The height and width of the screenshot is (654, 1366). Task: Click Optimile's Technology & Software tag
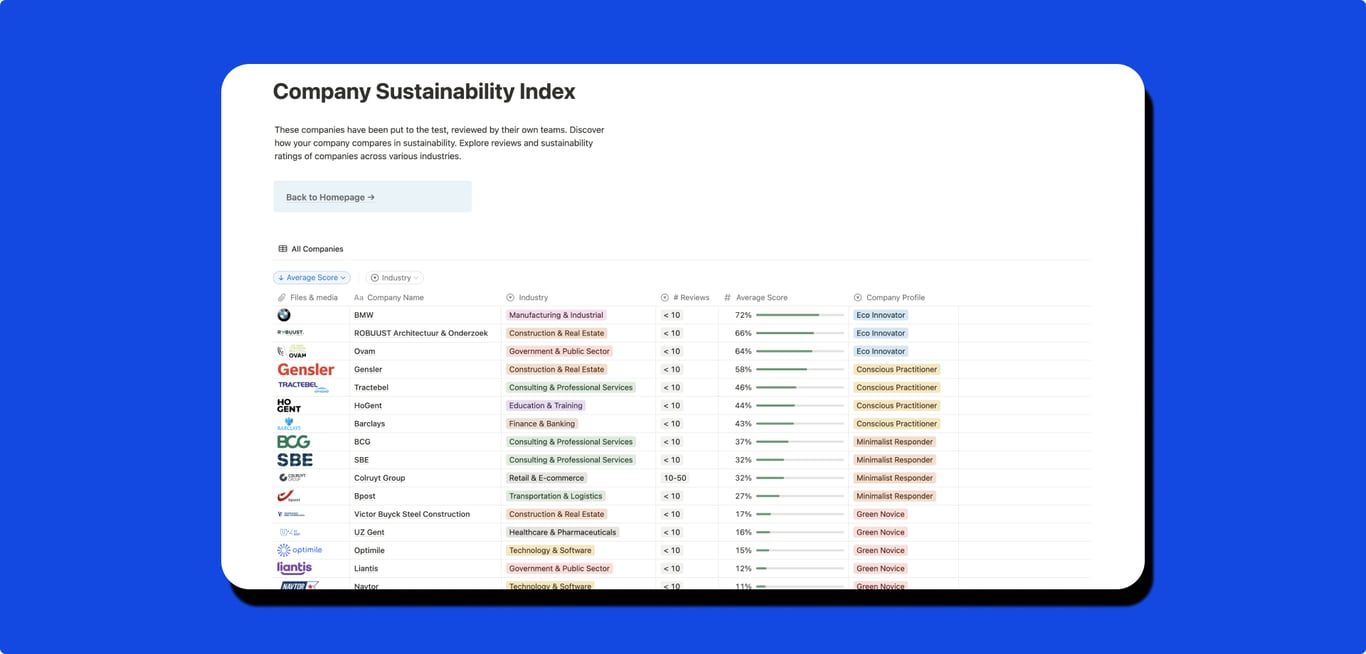(x=551, y=550)
